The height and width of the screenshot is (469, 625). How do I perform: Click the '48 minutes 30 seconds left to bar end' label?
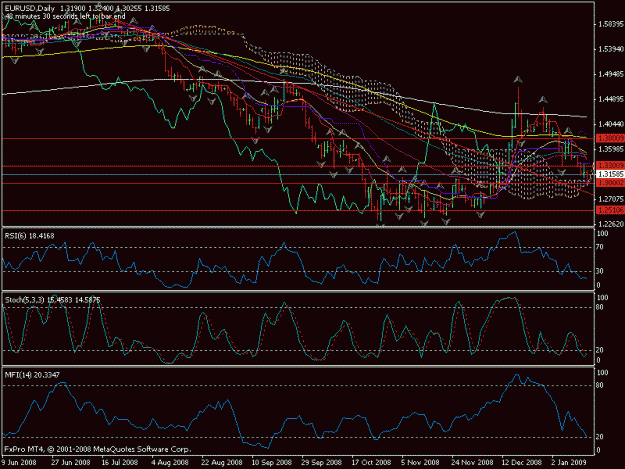coord(64,16)
